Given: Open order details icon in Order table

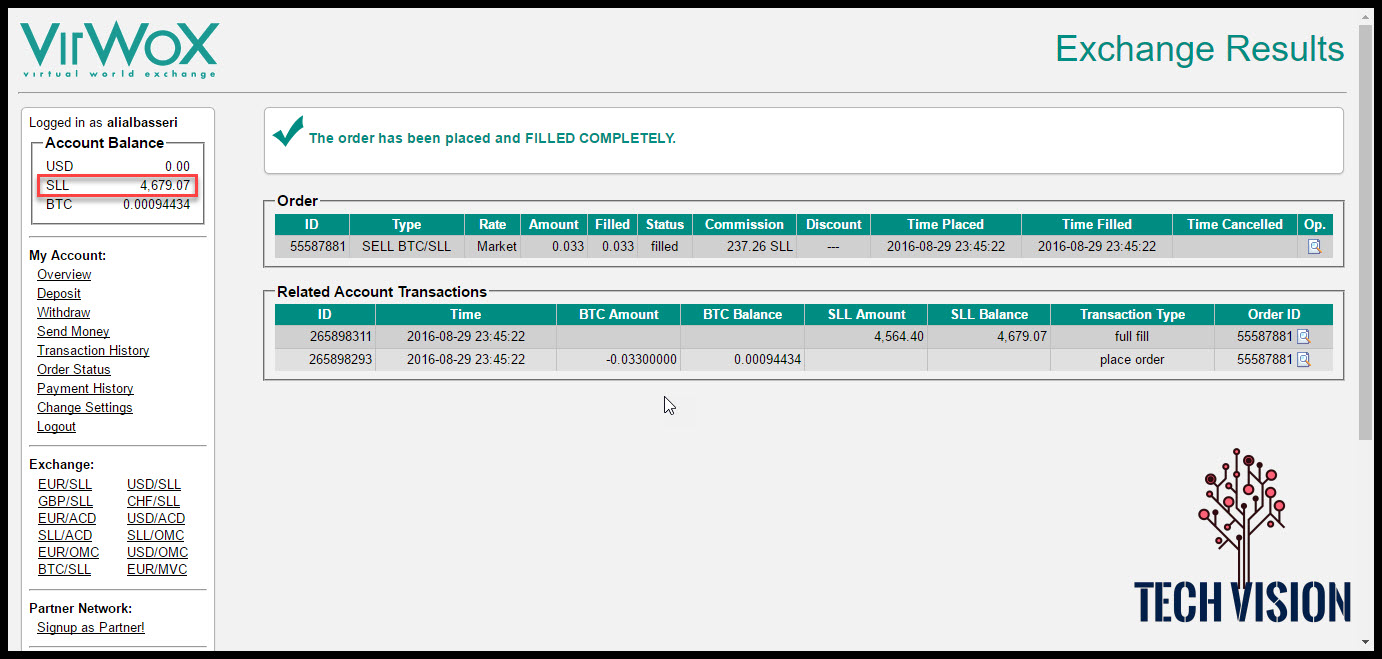Looking at the screenshot, I should 1314,246.
